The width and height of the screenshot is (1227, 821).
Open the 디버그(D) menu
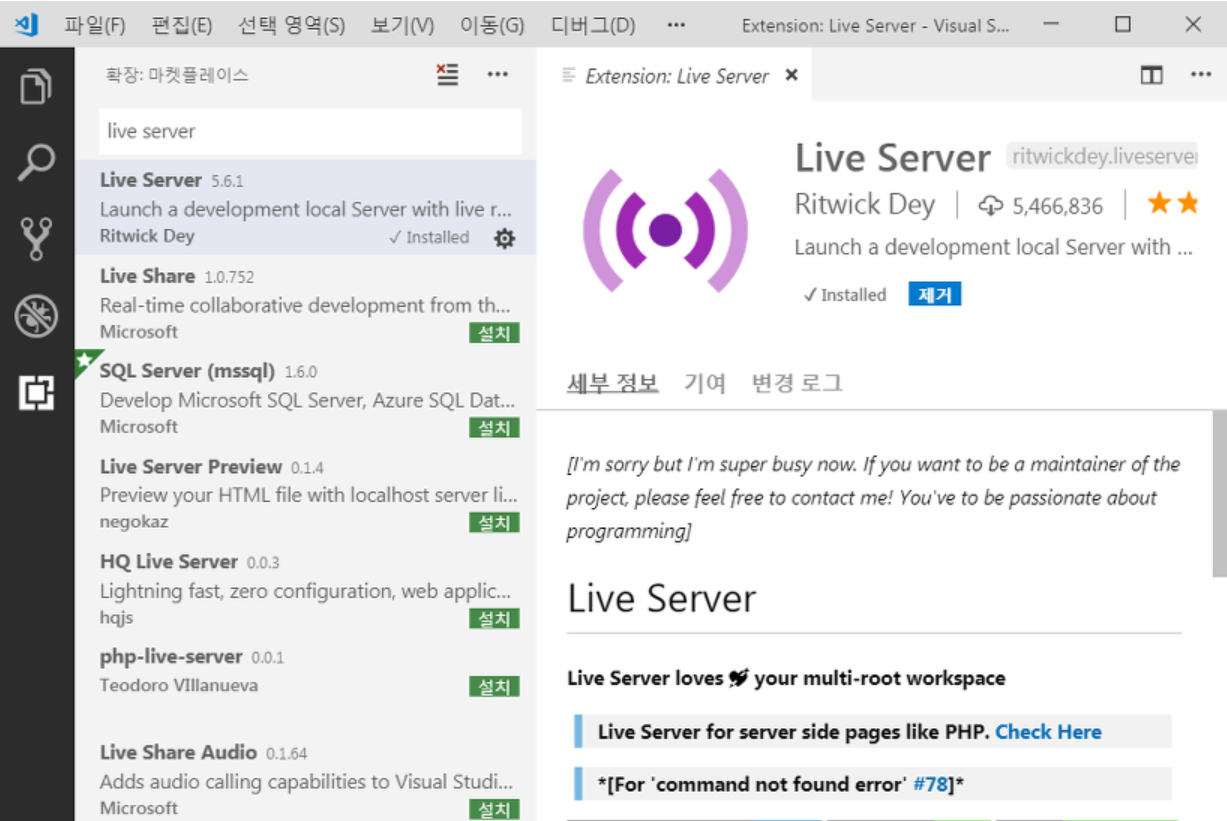(593, 25)
